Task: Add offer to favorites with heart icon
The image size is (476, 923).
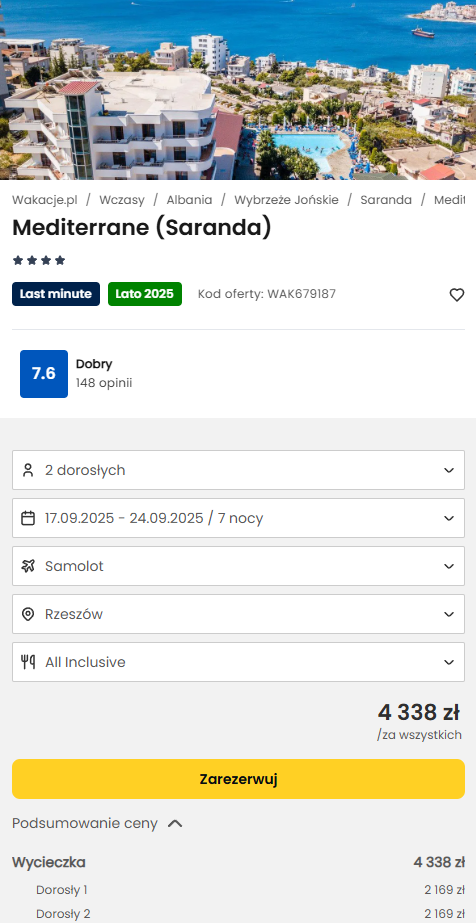Action: tap(457, 295)
